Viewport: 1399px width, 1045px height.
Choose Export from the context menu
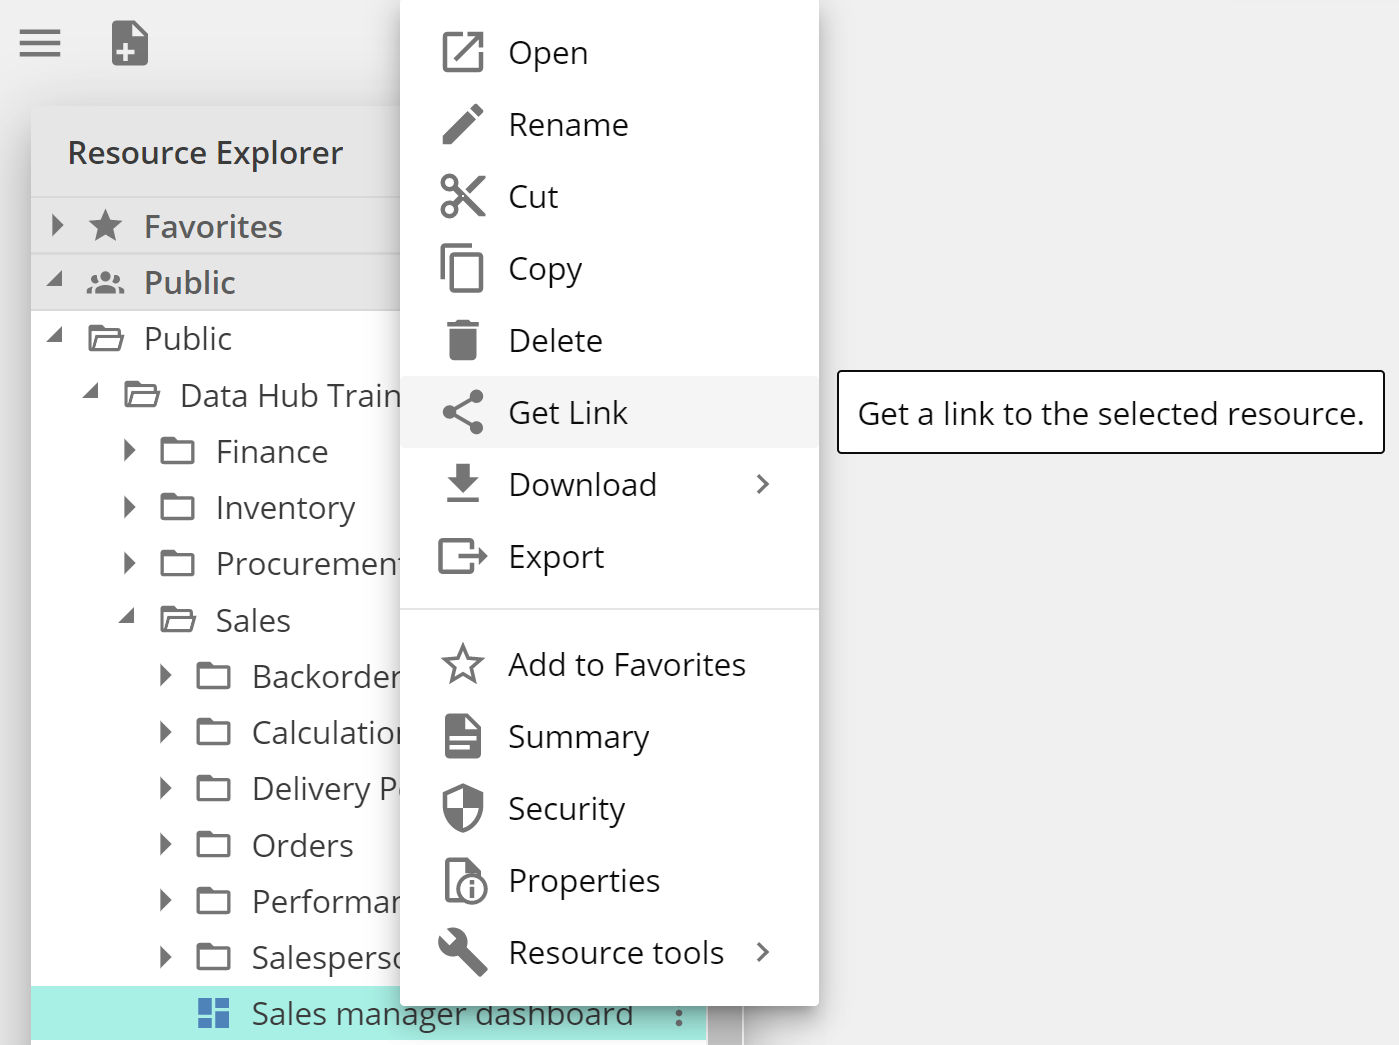tap(609, 556)
